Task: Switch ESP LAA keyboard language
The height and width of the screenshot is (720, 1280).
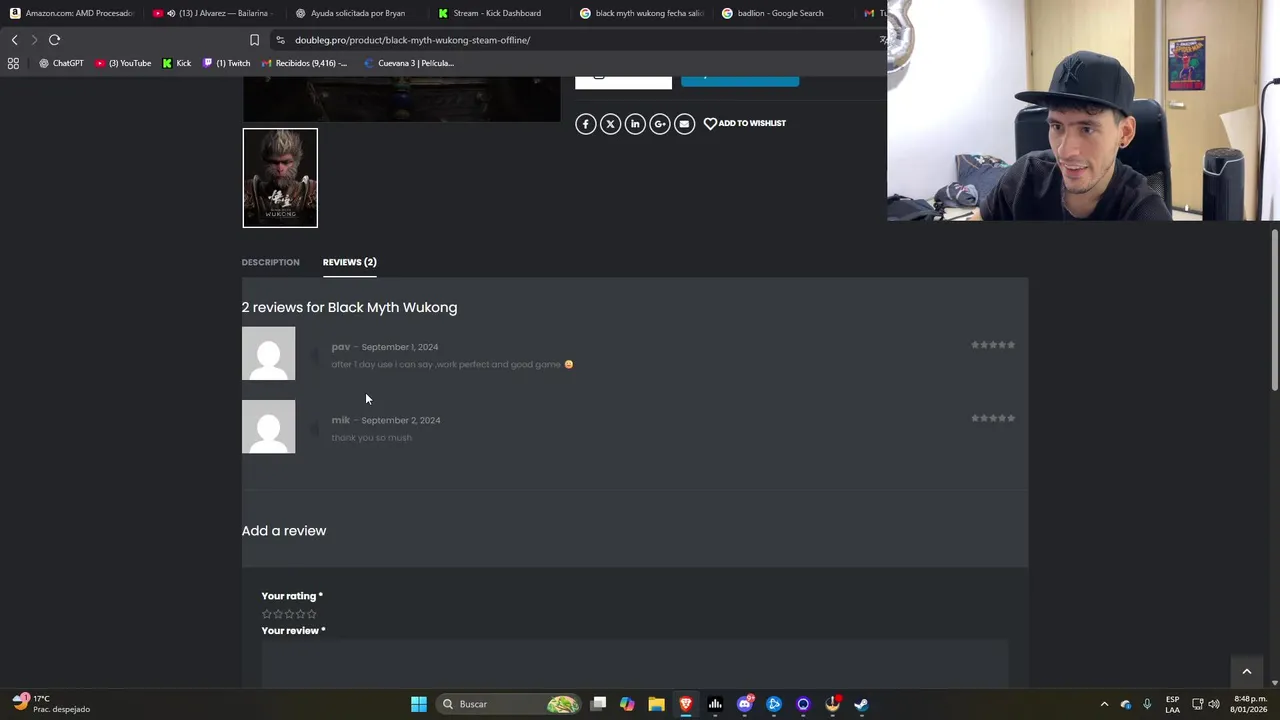Action: pos(1172,704)
